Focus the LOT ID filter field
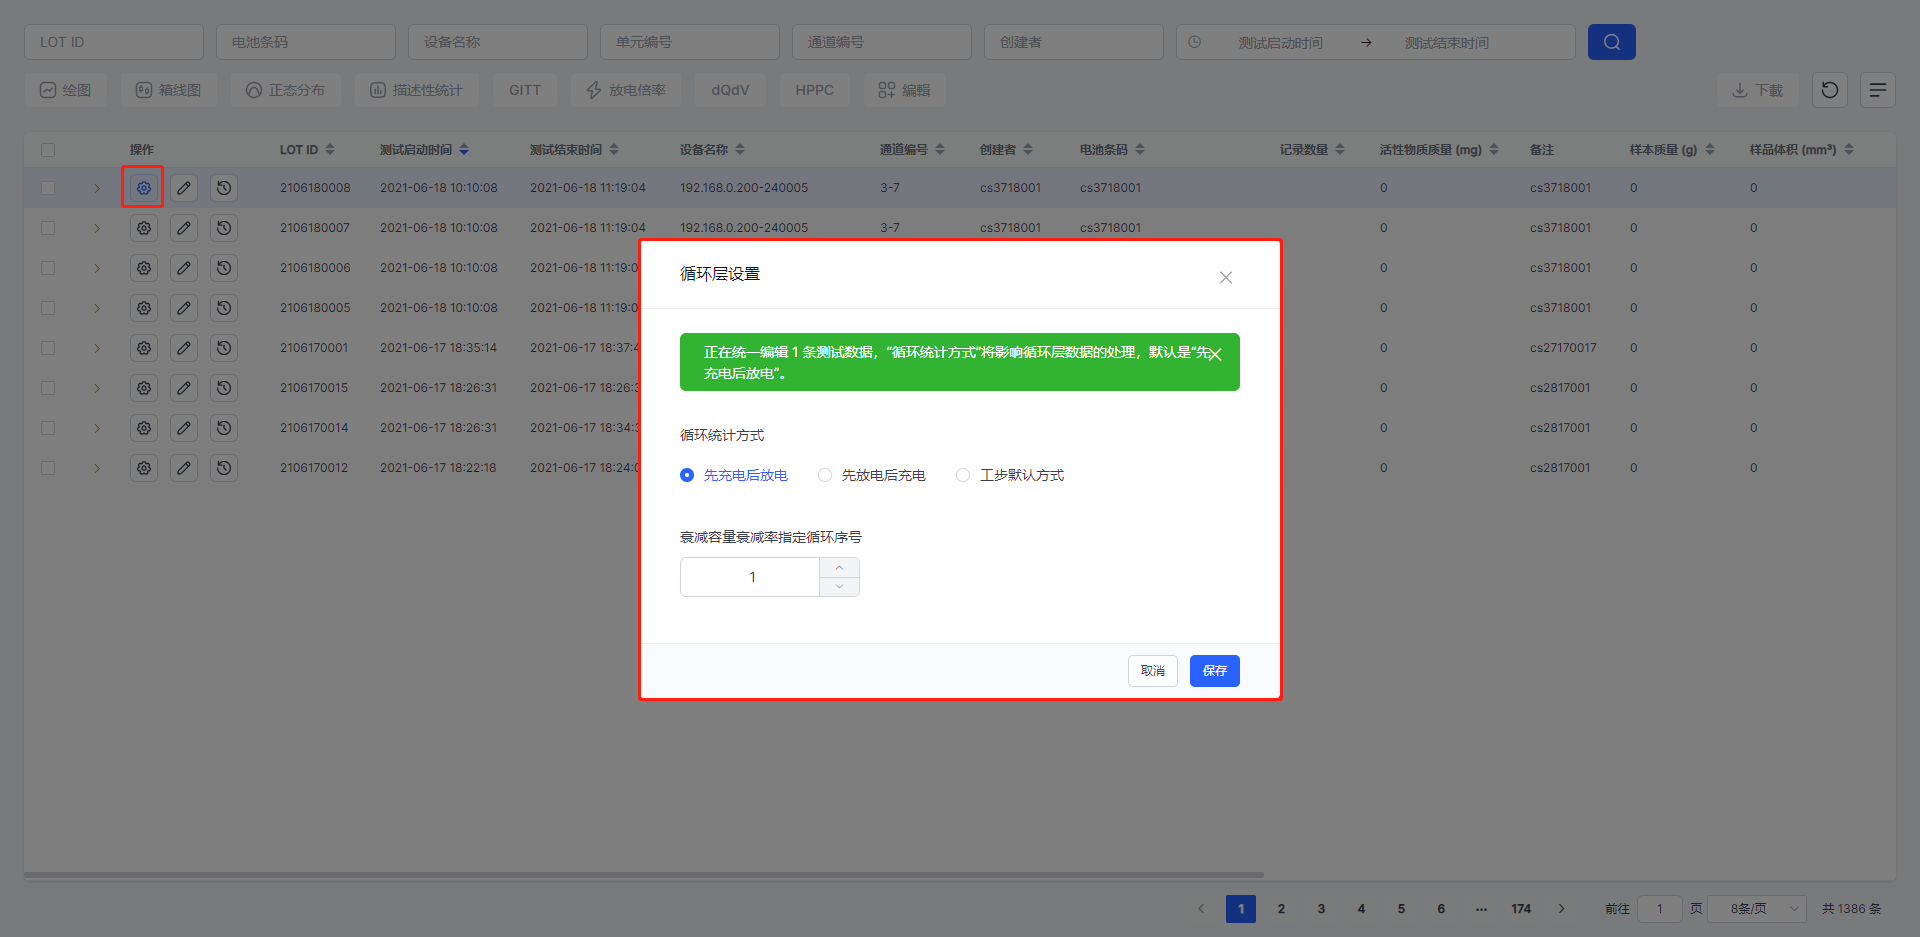Image resolution: width=1920 pixels, height=937 pixels. (114, 42)
